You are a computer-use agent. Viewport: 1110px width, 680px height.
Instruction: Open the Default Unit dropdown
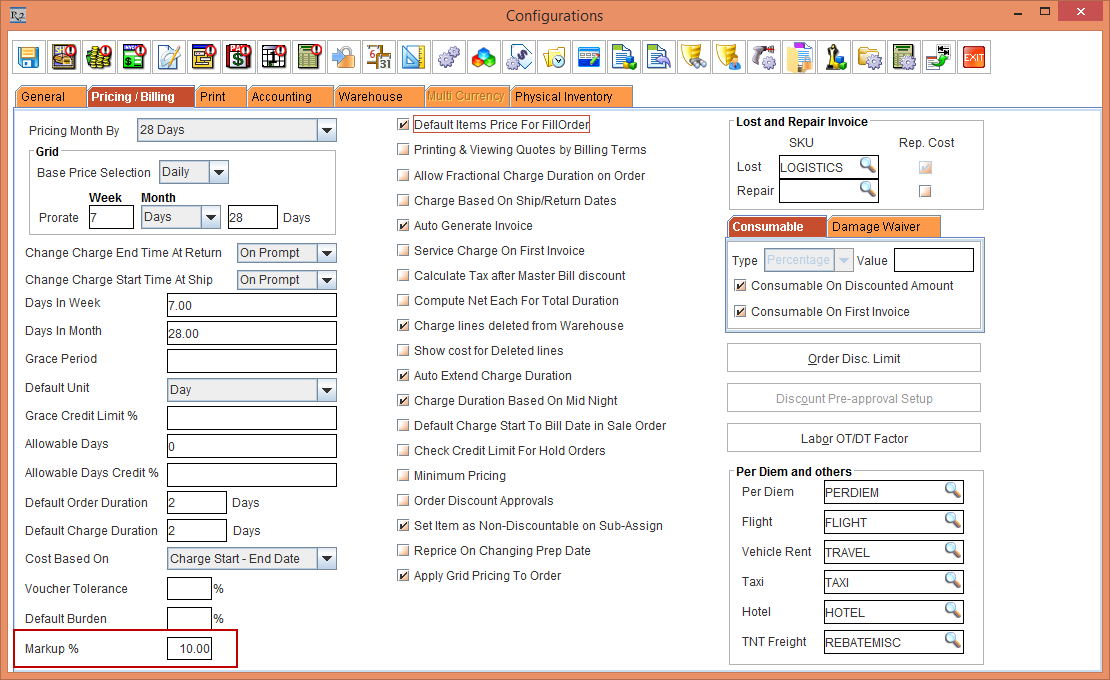tap(326, 390)
